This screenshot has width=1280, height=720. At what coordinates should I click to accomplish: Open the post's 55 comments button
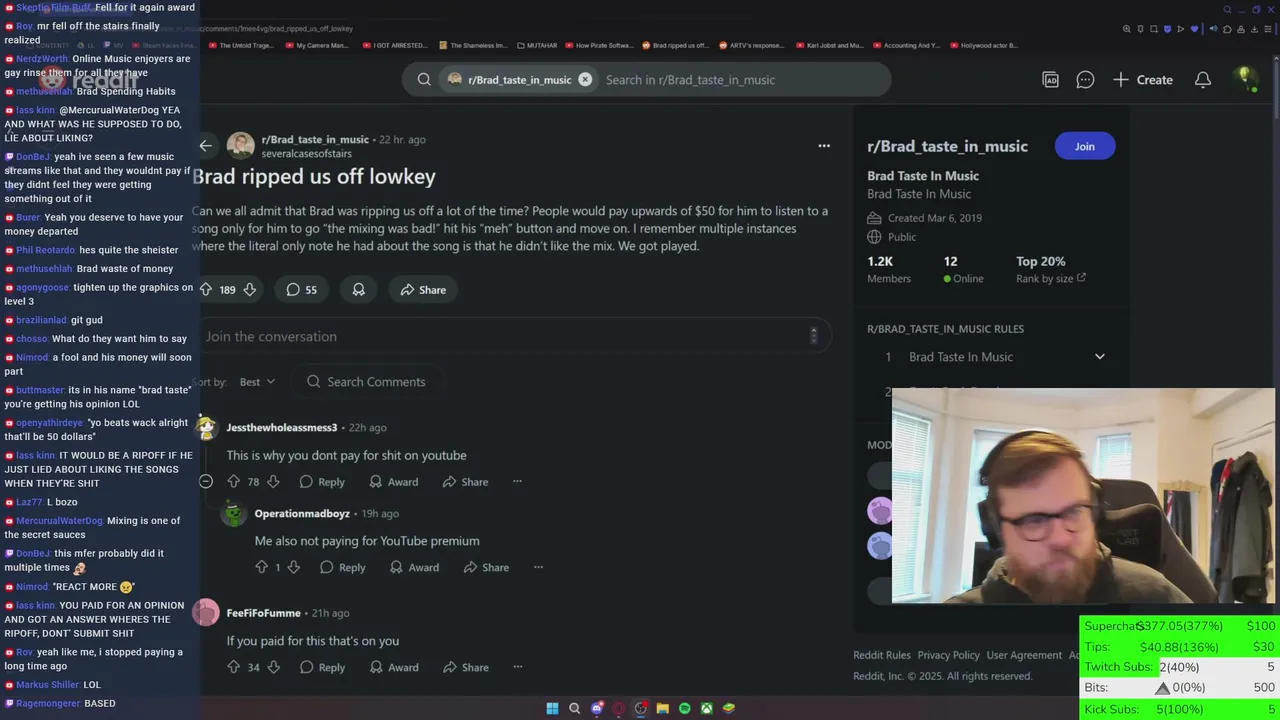tap(302, 290)
